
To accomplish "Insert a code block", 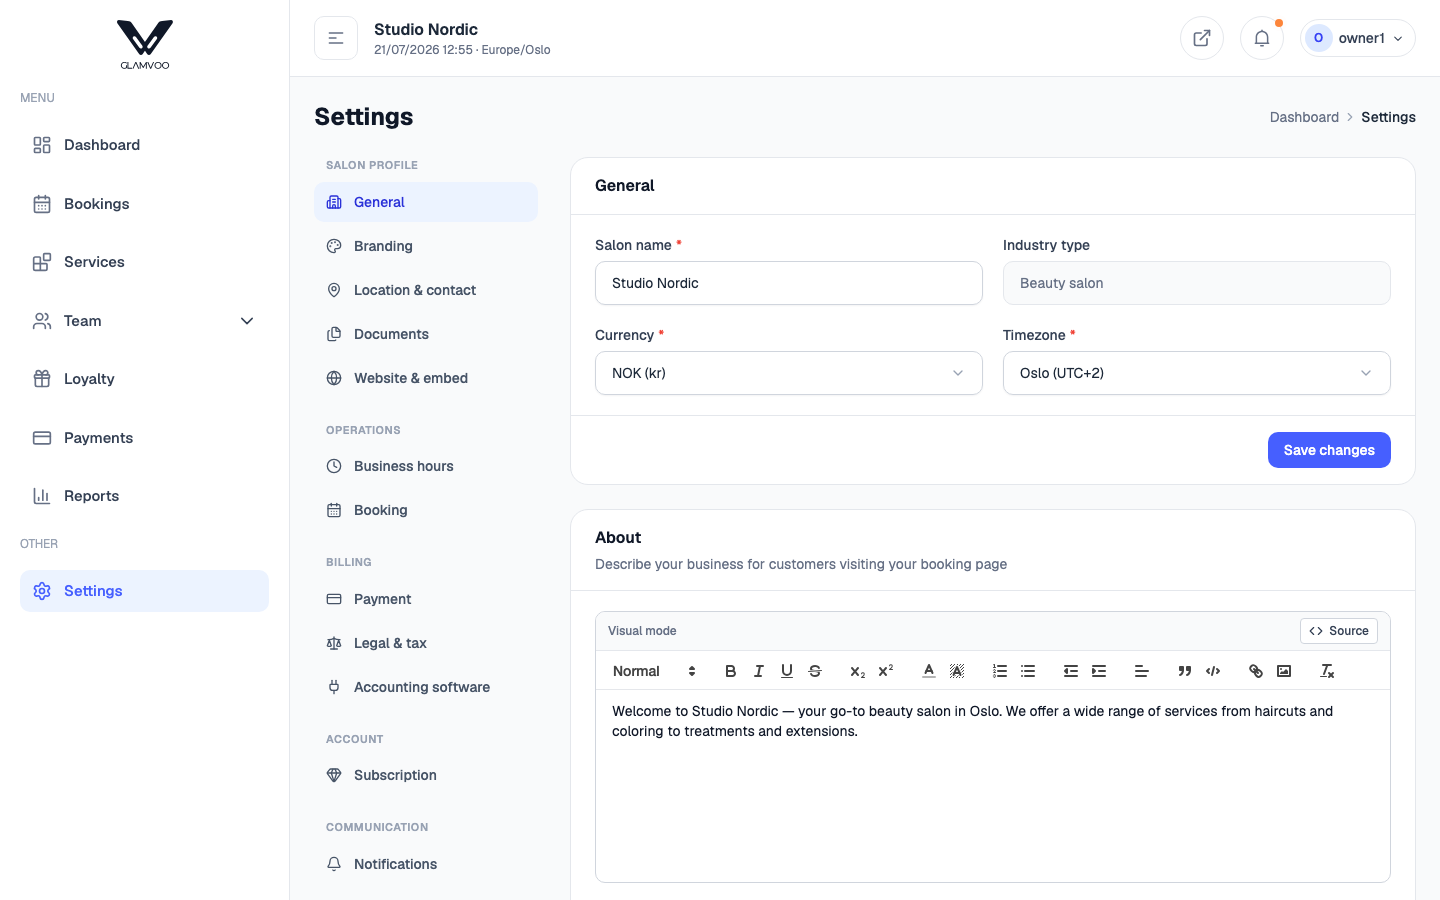I will point(1213,671).
